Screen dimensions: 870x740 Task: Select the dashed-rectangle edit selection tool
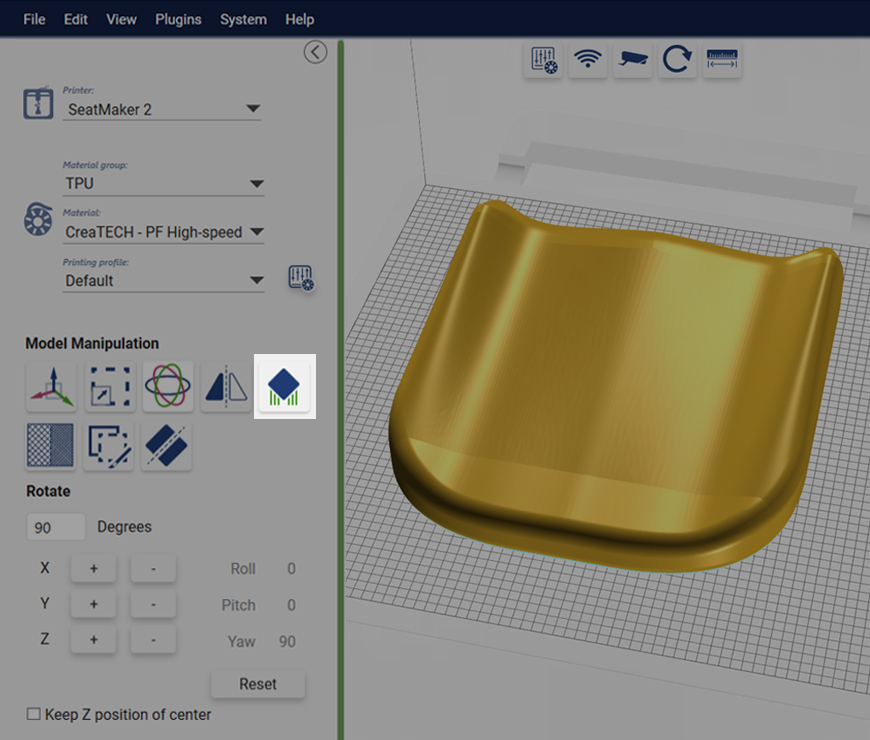pyautogui.click(x=109, y=445)
